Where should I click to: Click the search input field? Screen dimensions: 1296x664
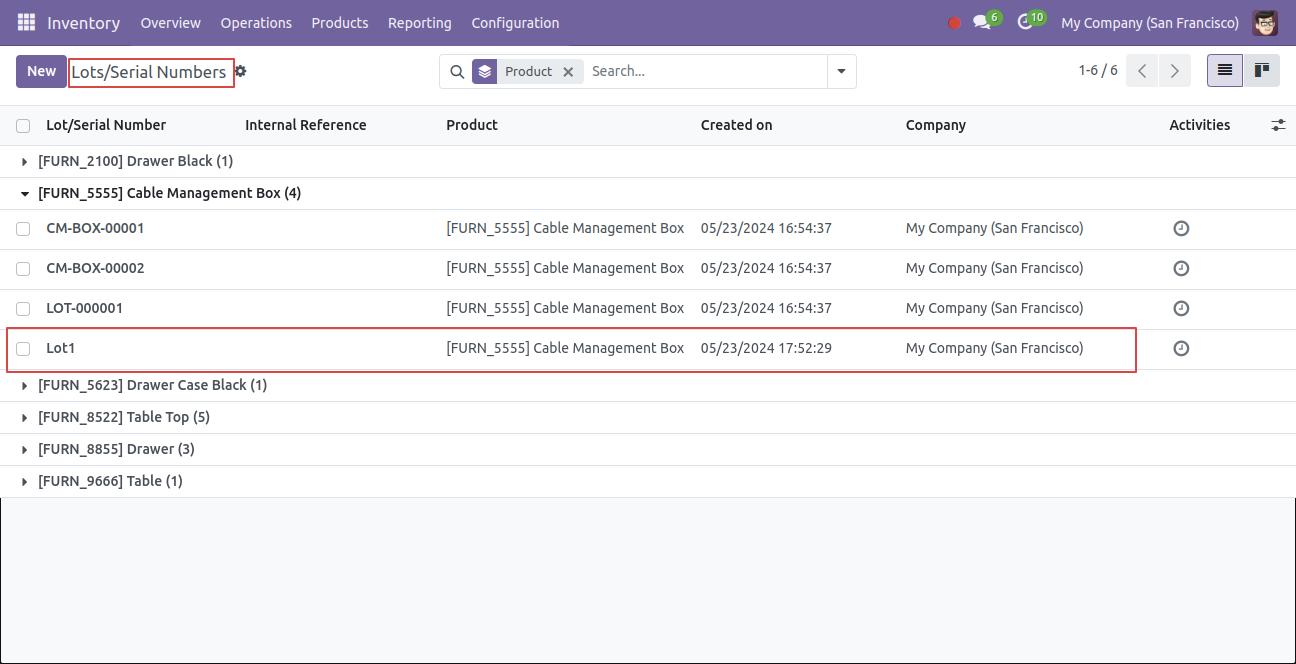[705, 72]
